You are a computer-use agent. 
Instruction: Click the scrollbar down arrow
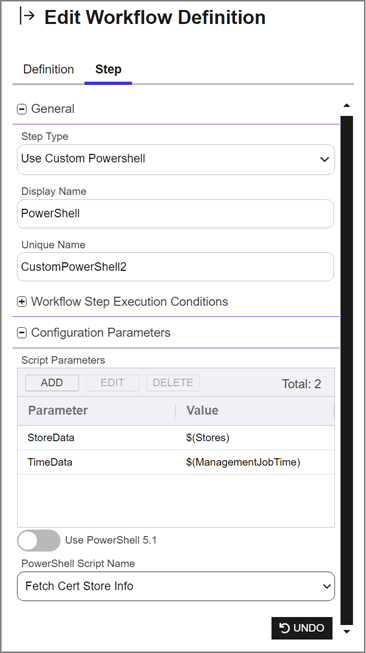tap(346, 632)
